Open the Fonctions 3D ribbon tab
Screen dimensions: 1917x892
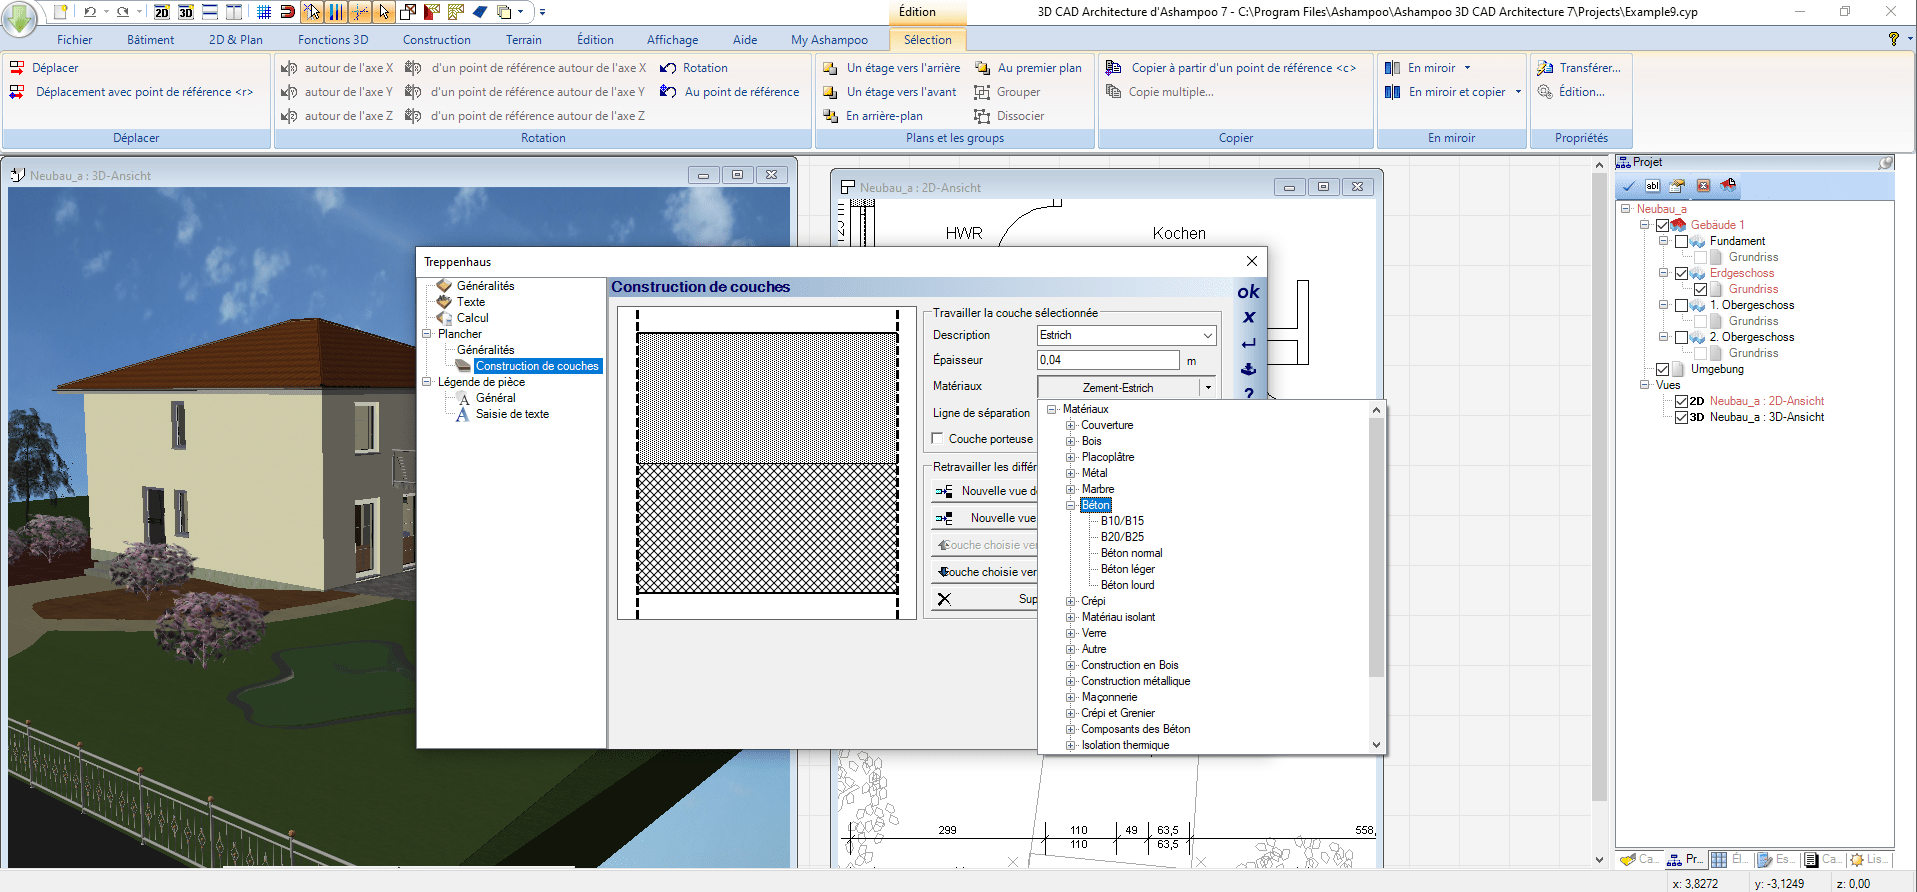point(333,40)
